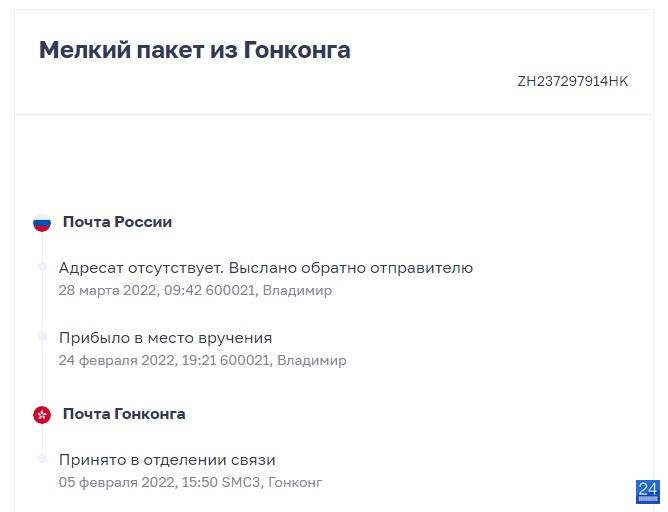The height and width of the screenshot is (512, 668).
Task: Click the timeline dot beside Адресат отсутствует
Action: (42, 267)
